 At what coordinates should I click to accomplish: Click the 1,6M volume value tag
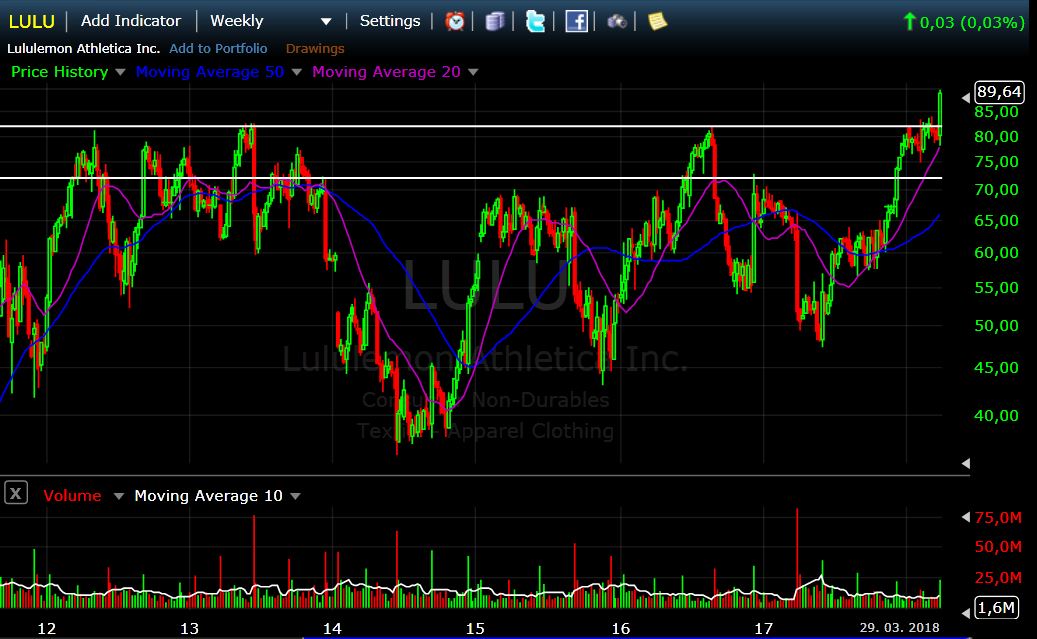995,607
